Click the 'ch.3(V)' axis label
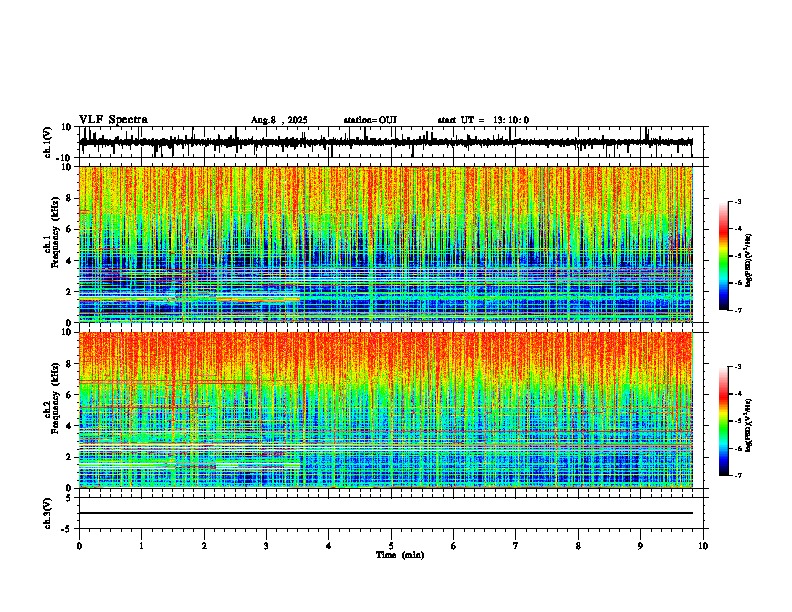This screenshot has height=612, width=792. click(47, 513)
